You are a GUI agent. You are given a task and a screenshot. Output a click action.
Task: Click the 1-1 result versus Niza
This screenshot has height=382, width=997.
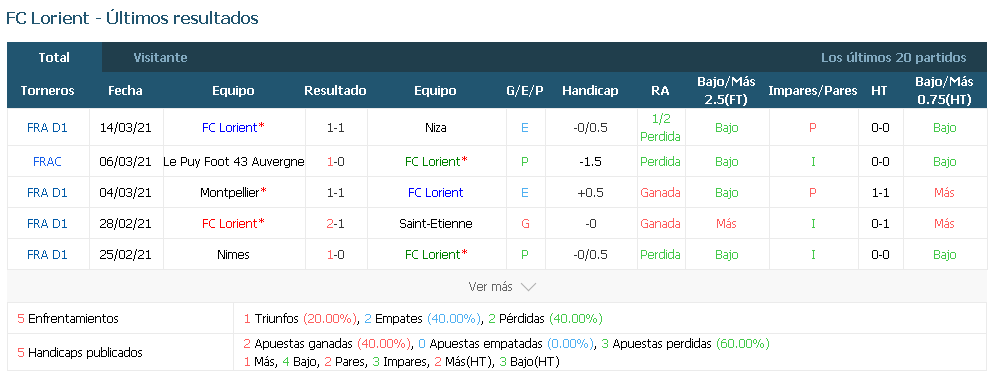[x=335, y=127]
